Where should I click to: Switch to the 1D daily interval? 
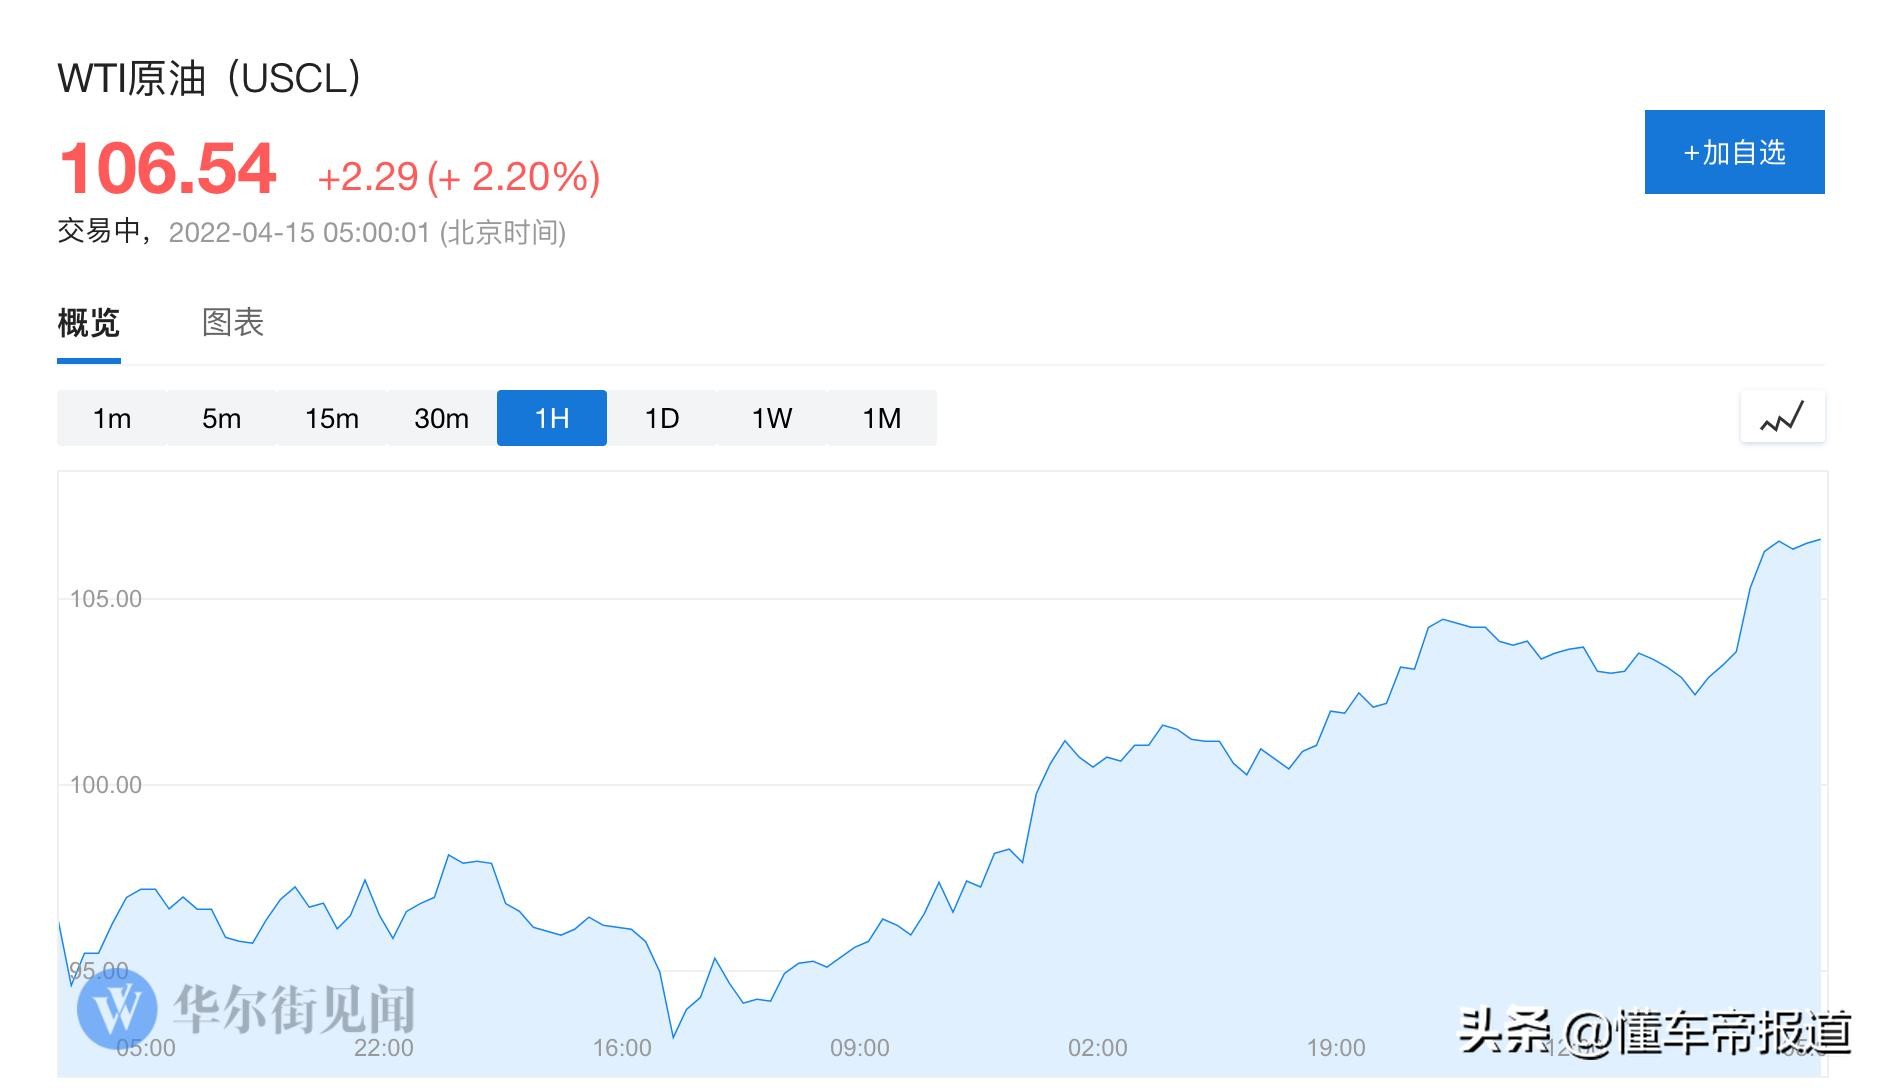(662, 418)
